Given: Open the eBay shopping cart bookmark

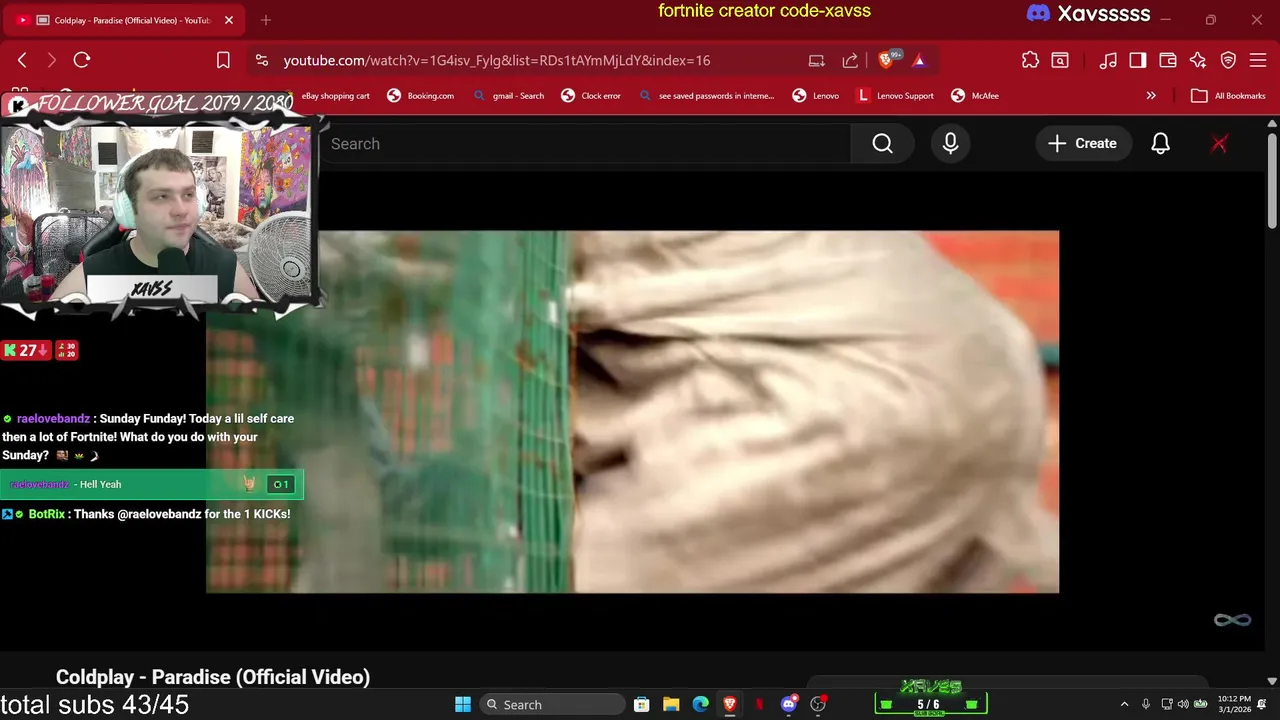Looking at the screenshot, I should pos(335,96).
